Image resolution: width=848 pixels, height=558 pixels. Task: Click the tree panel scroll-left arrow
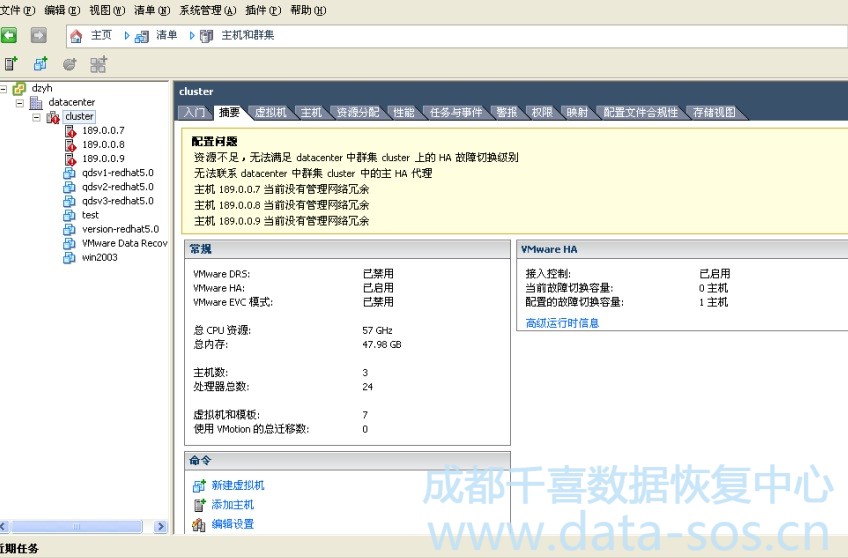coord(3,527)
